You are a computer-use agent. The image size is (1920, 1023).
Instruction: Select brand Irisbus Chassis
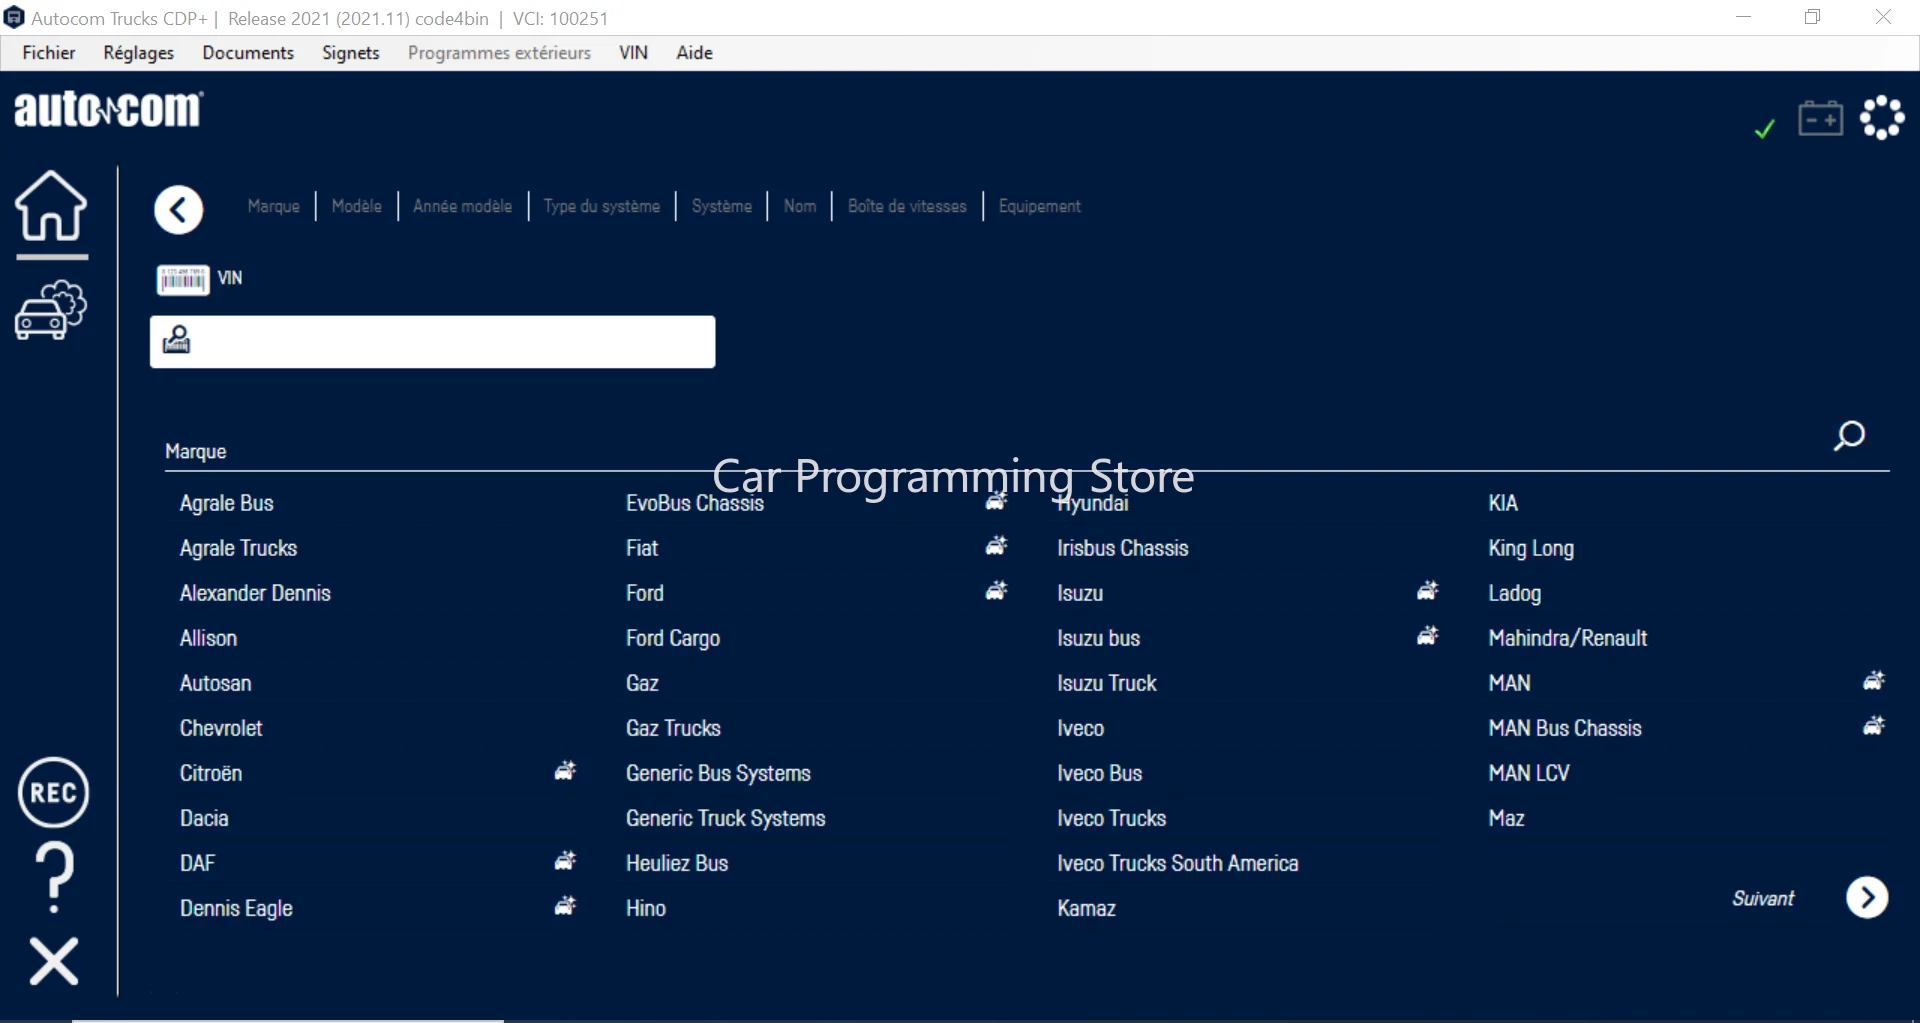point(1123,548)
